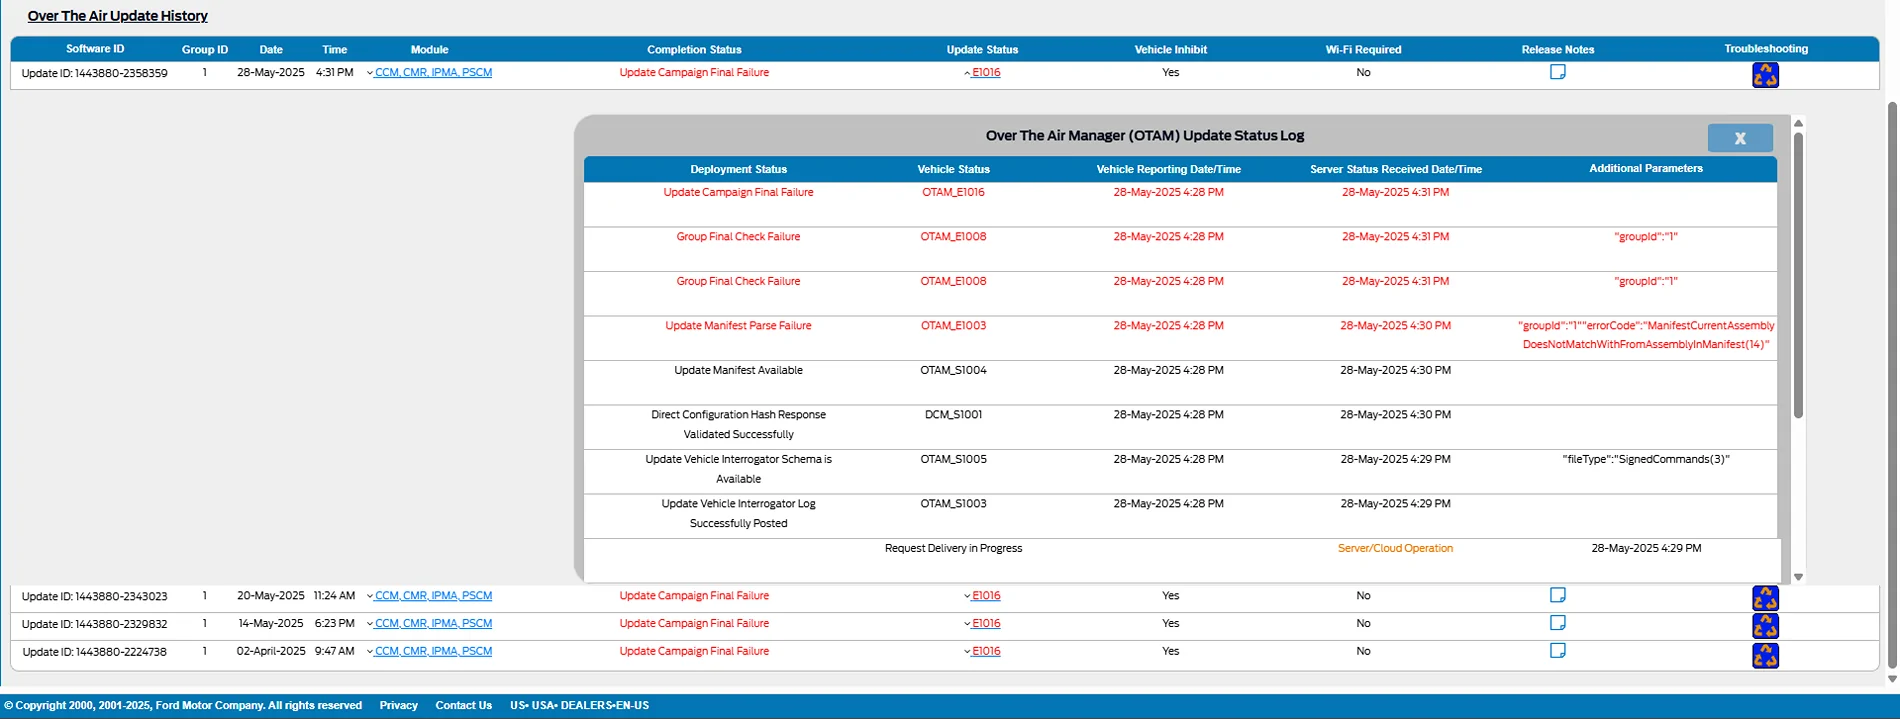This screenshot has width=1900, height=719.
Task: Expand E1016 status for 20-May-2025 update
Action: [x=982, y=595]
